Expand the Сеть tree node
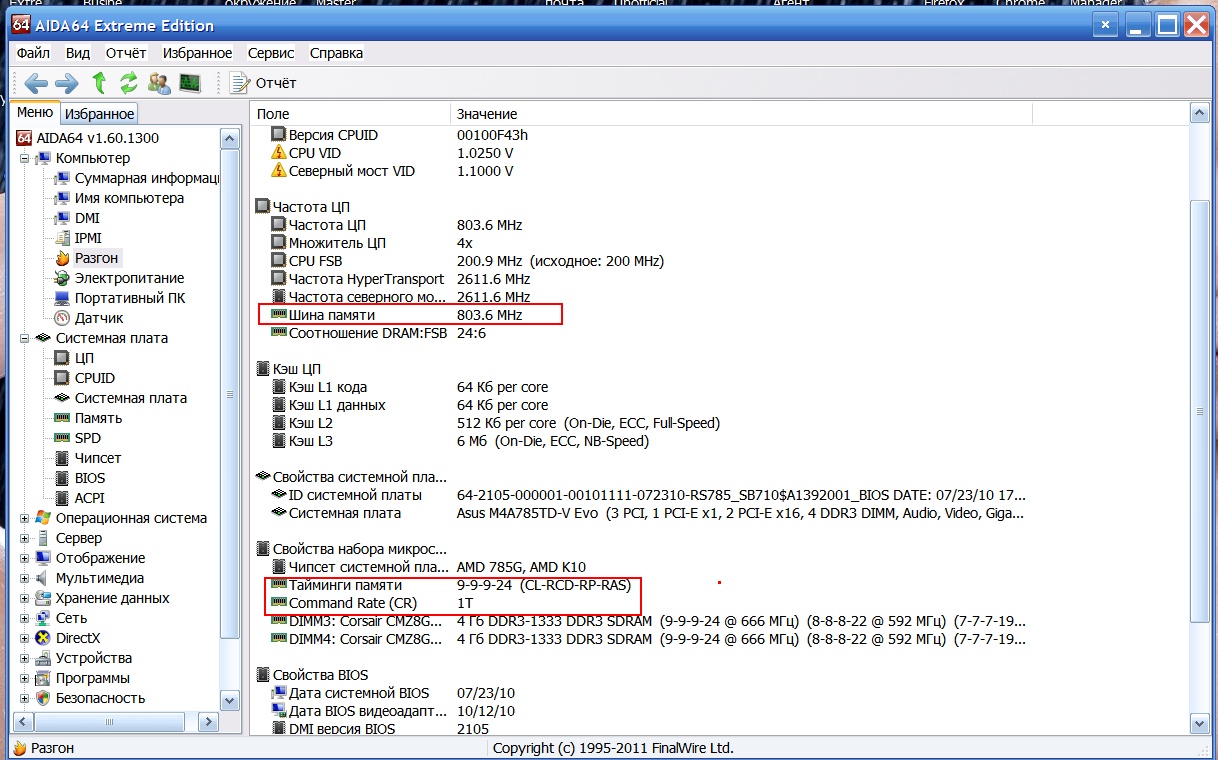This screenshot has width=1218, height=760. (x=25, y=618)
